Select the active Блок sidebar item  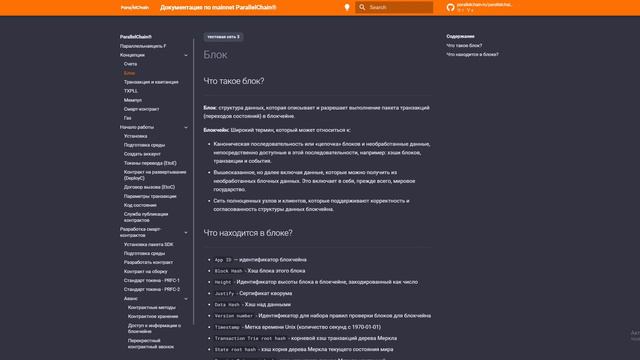[129, 73]
